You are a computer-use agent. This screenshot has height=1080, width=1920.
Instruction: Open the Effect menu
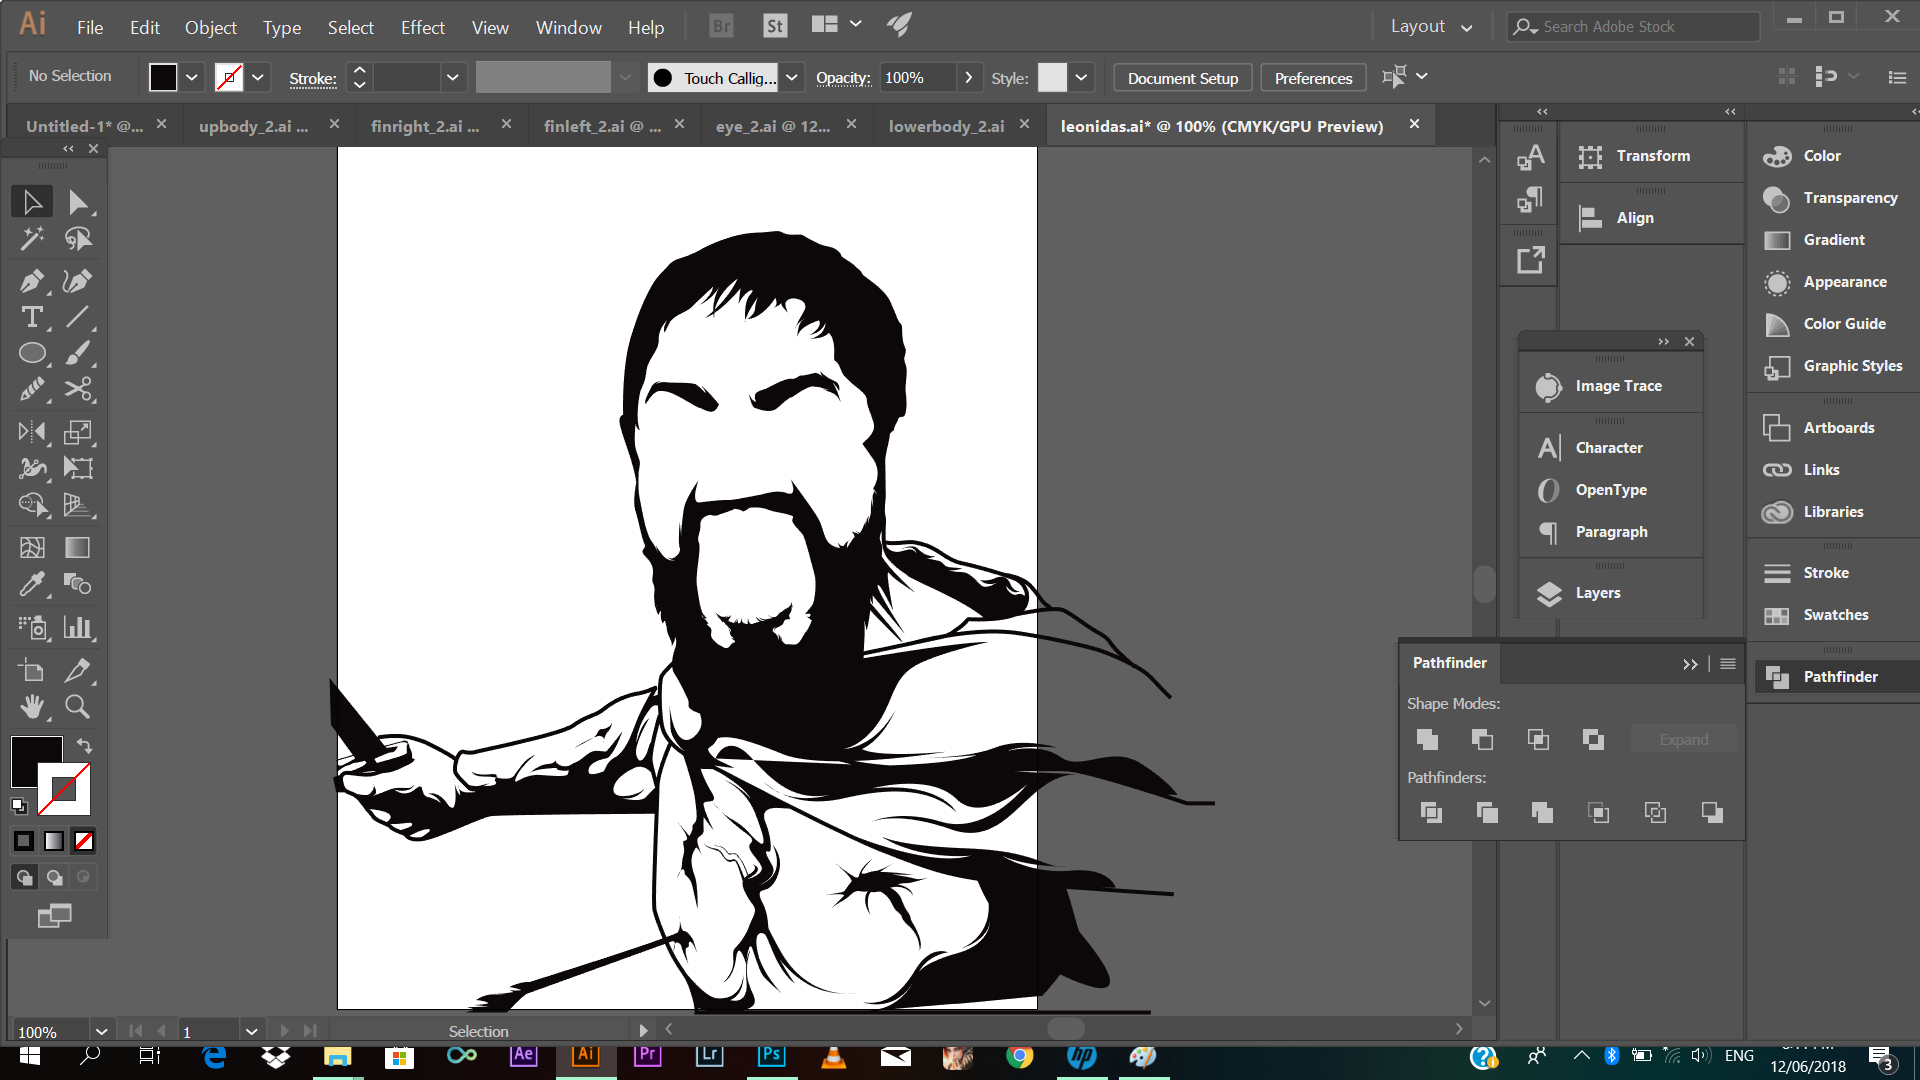click(x=422, y=28)
